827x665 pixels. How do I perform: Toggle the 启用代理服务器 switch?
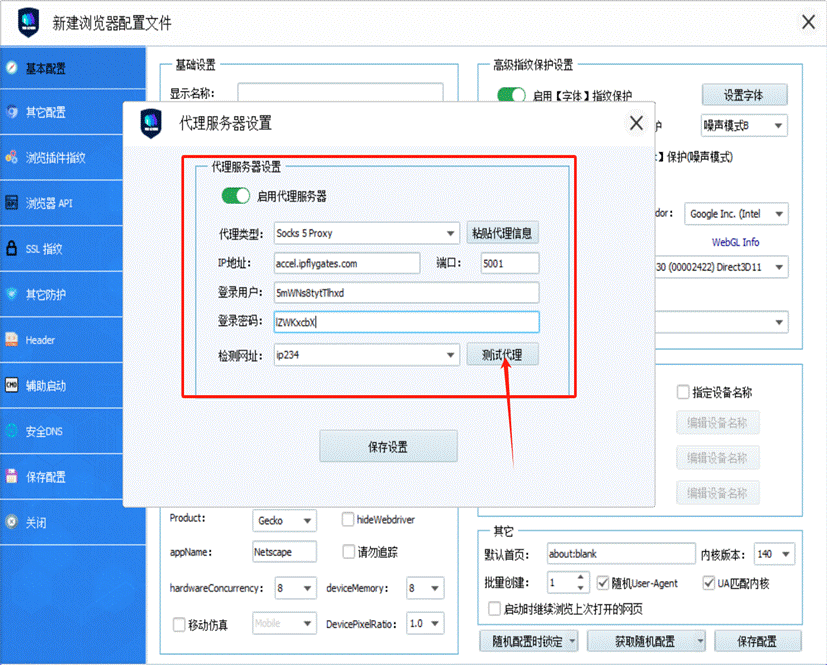pos(235,196)
